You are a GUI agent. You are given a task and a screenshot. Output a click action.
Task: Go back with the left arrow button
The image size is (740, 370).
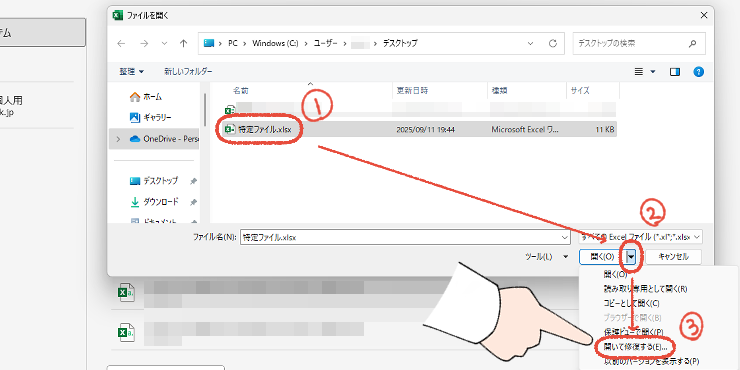[x=121, y=43]
